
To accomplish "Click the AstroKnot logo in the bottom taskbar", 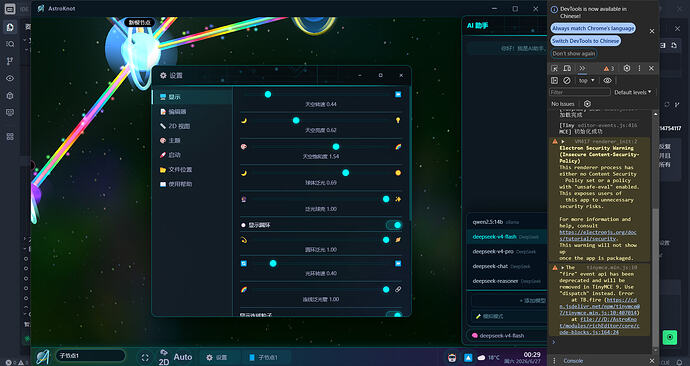I will point(43,357).
